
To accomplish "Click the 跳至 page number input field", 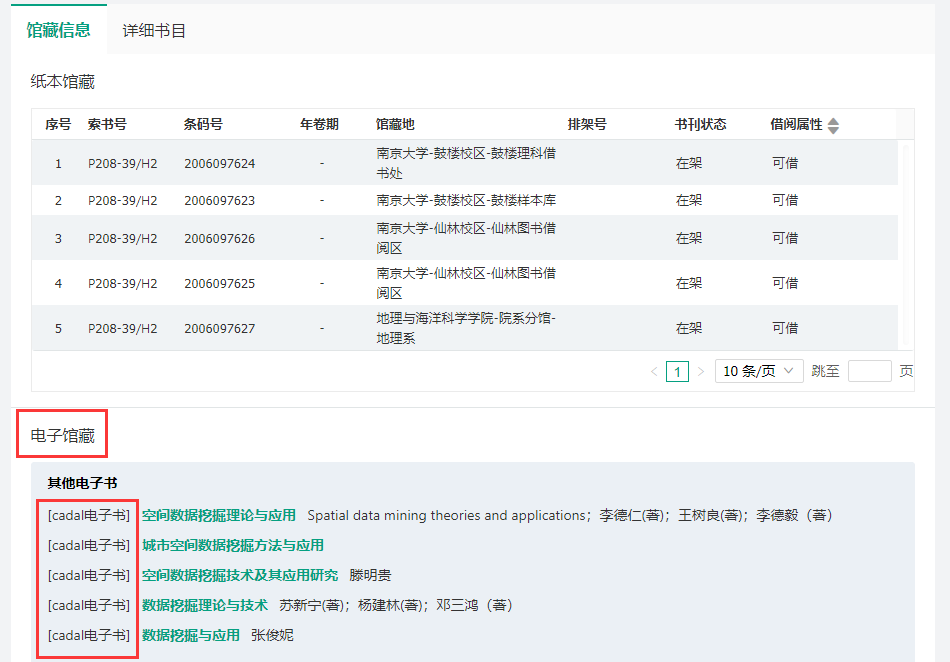I will tap(869, 371).
